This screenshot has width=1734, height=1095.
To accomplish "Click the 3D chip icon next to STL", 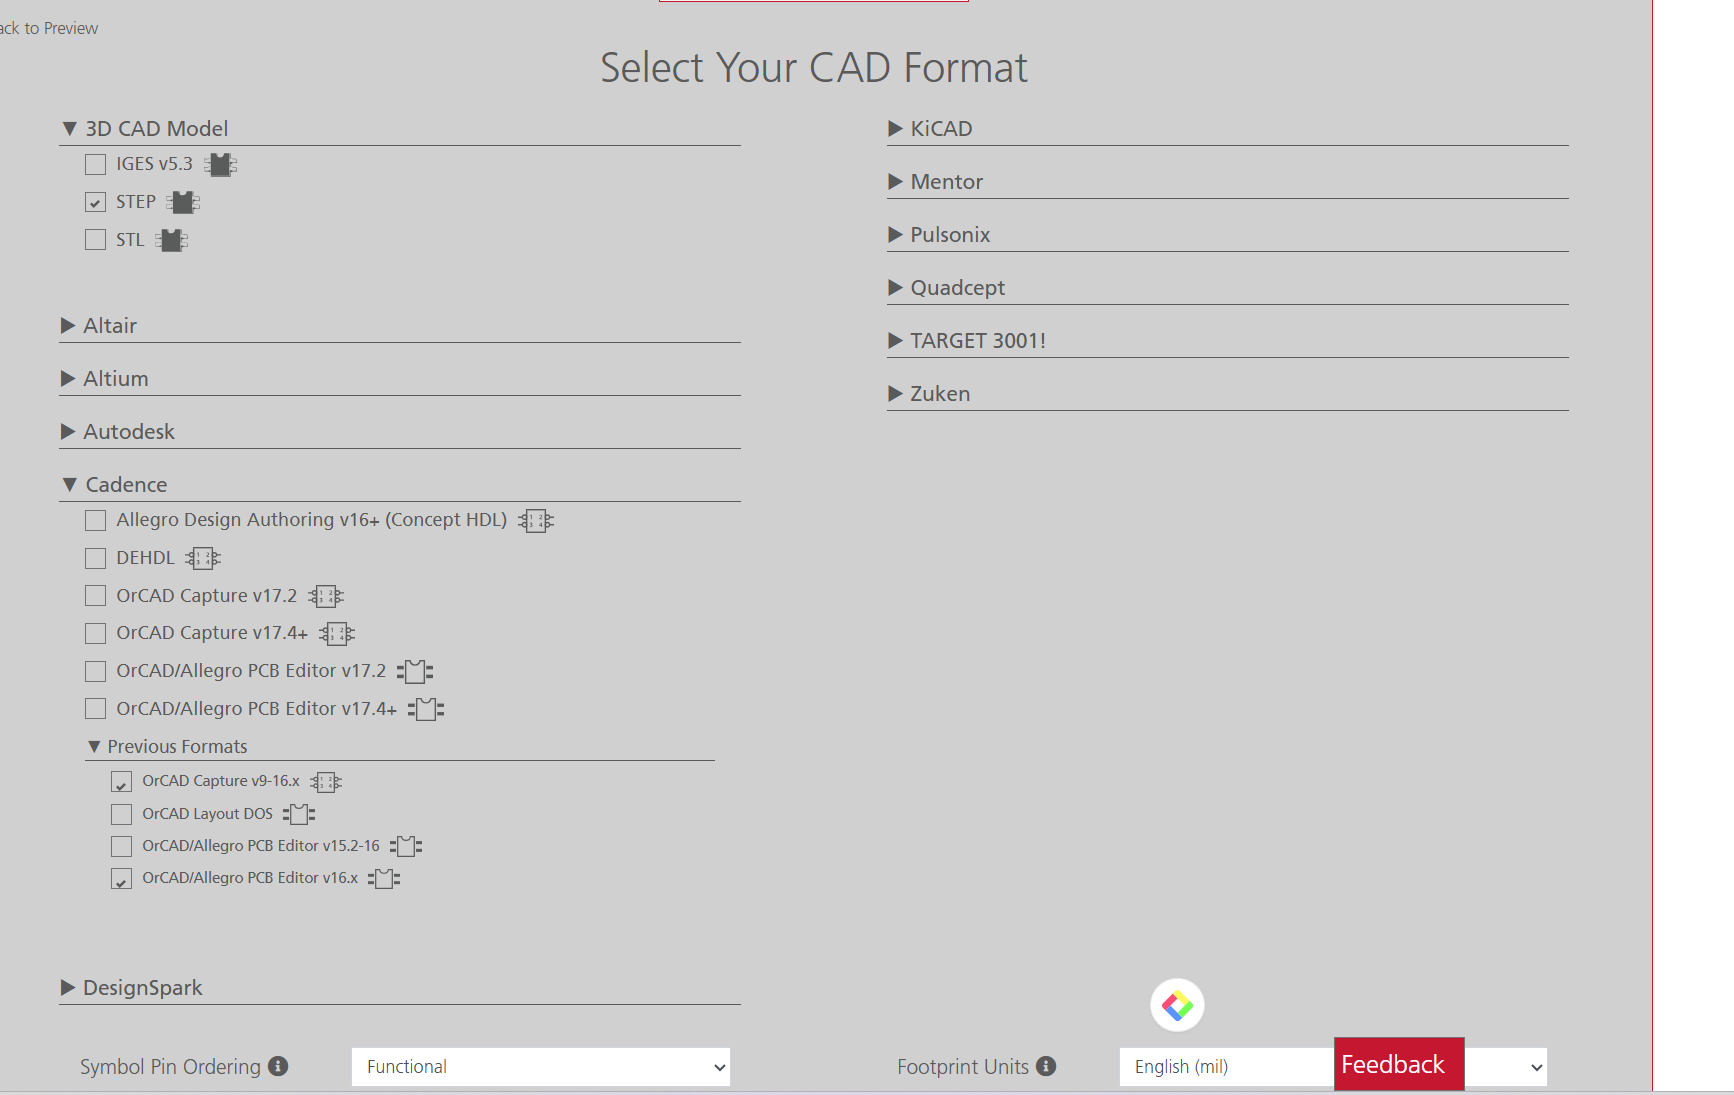I will 172,241.
